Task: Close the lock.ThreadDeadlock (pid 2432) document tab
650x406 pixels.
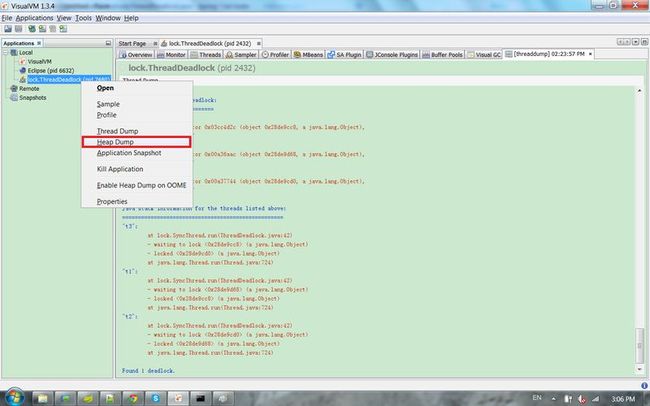Action: click(259, 44)
